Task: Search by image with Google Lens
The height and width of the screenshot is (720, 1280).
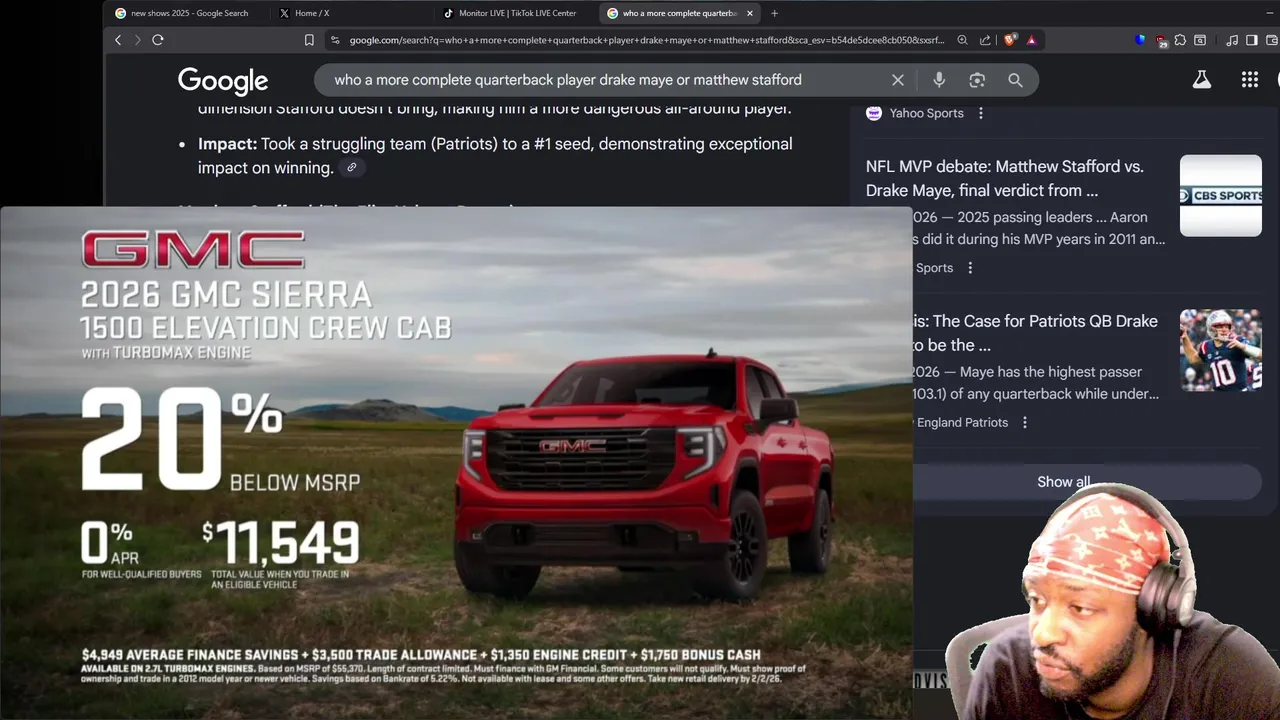Action: pos(977,80)
